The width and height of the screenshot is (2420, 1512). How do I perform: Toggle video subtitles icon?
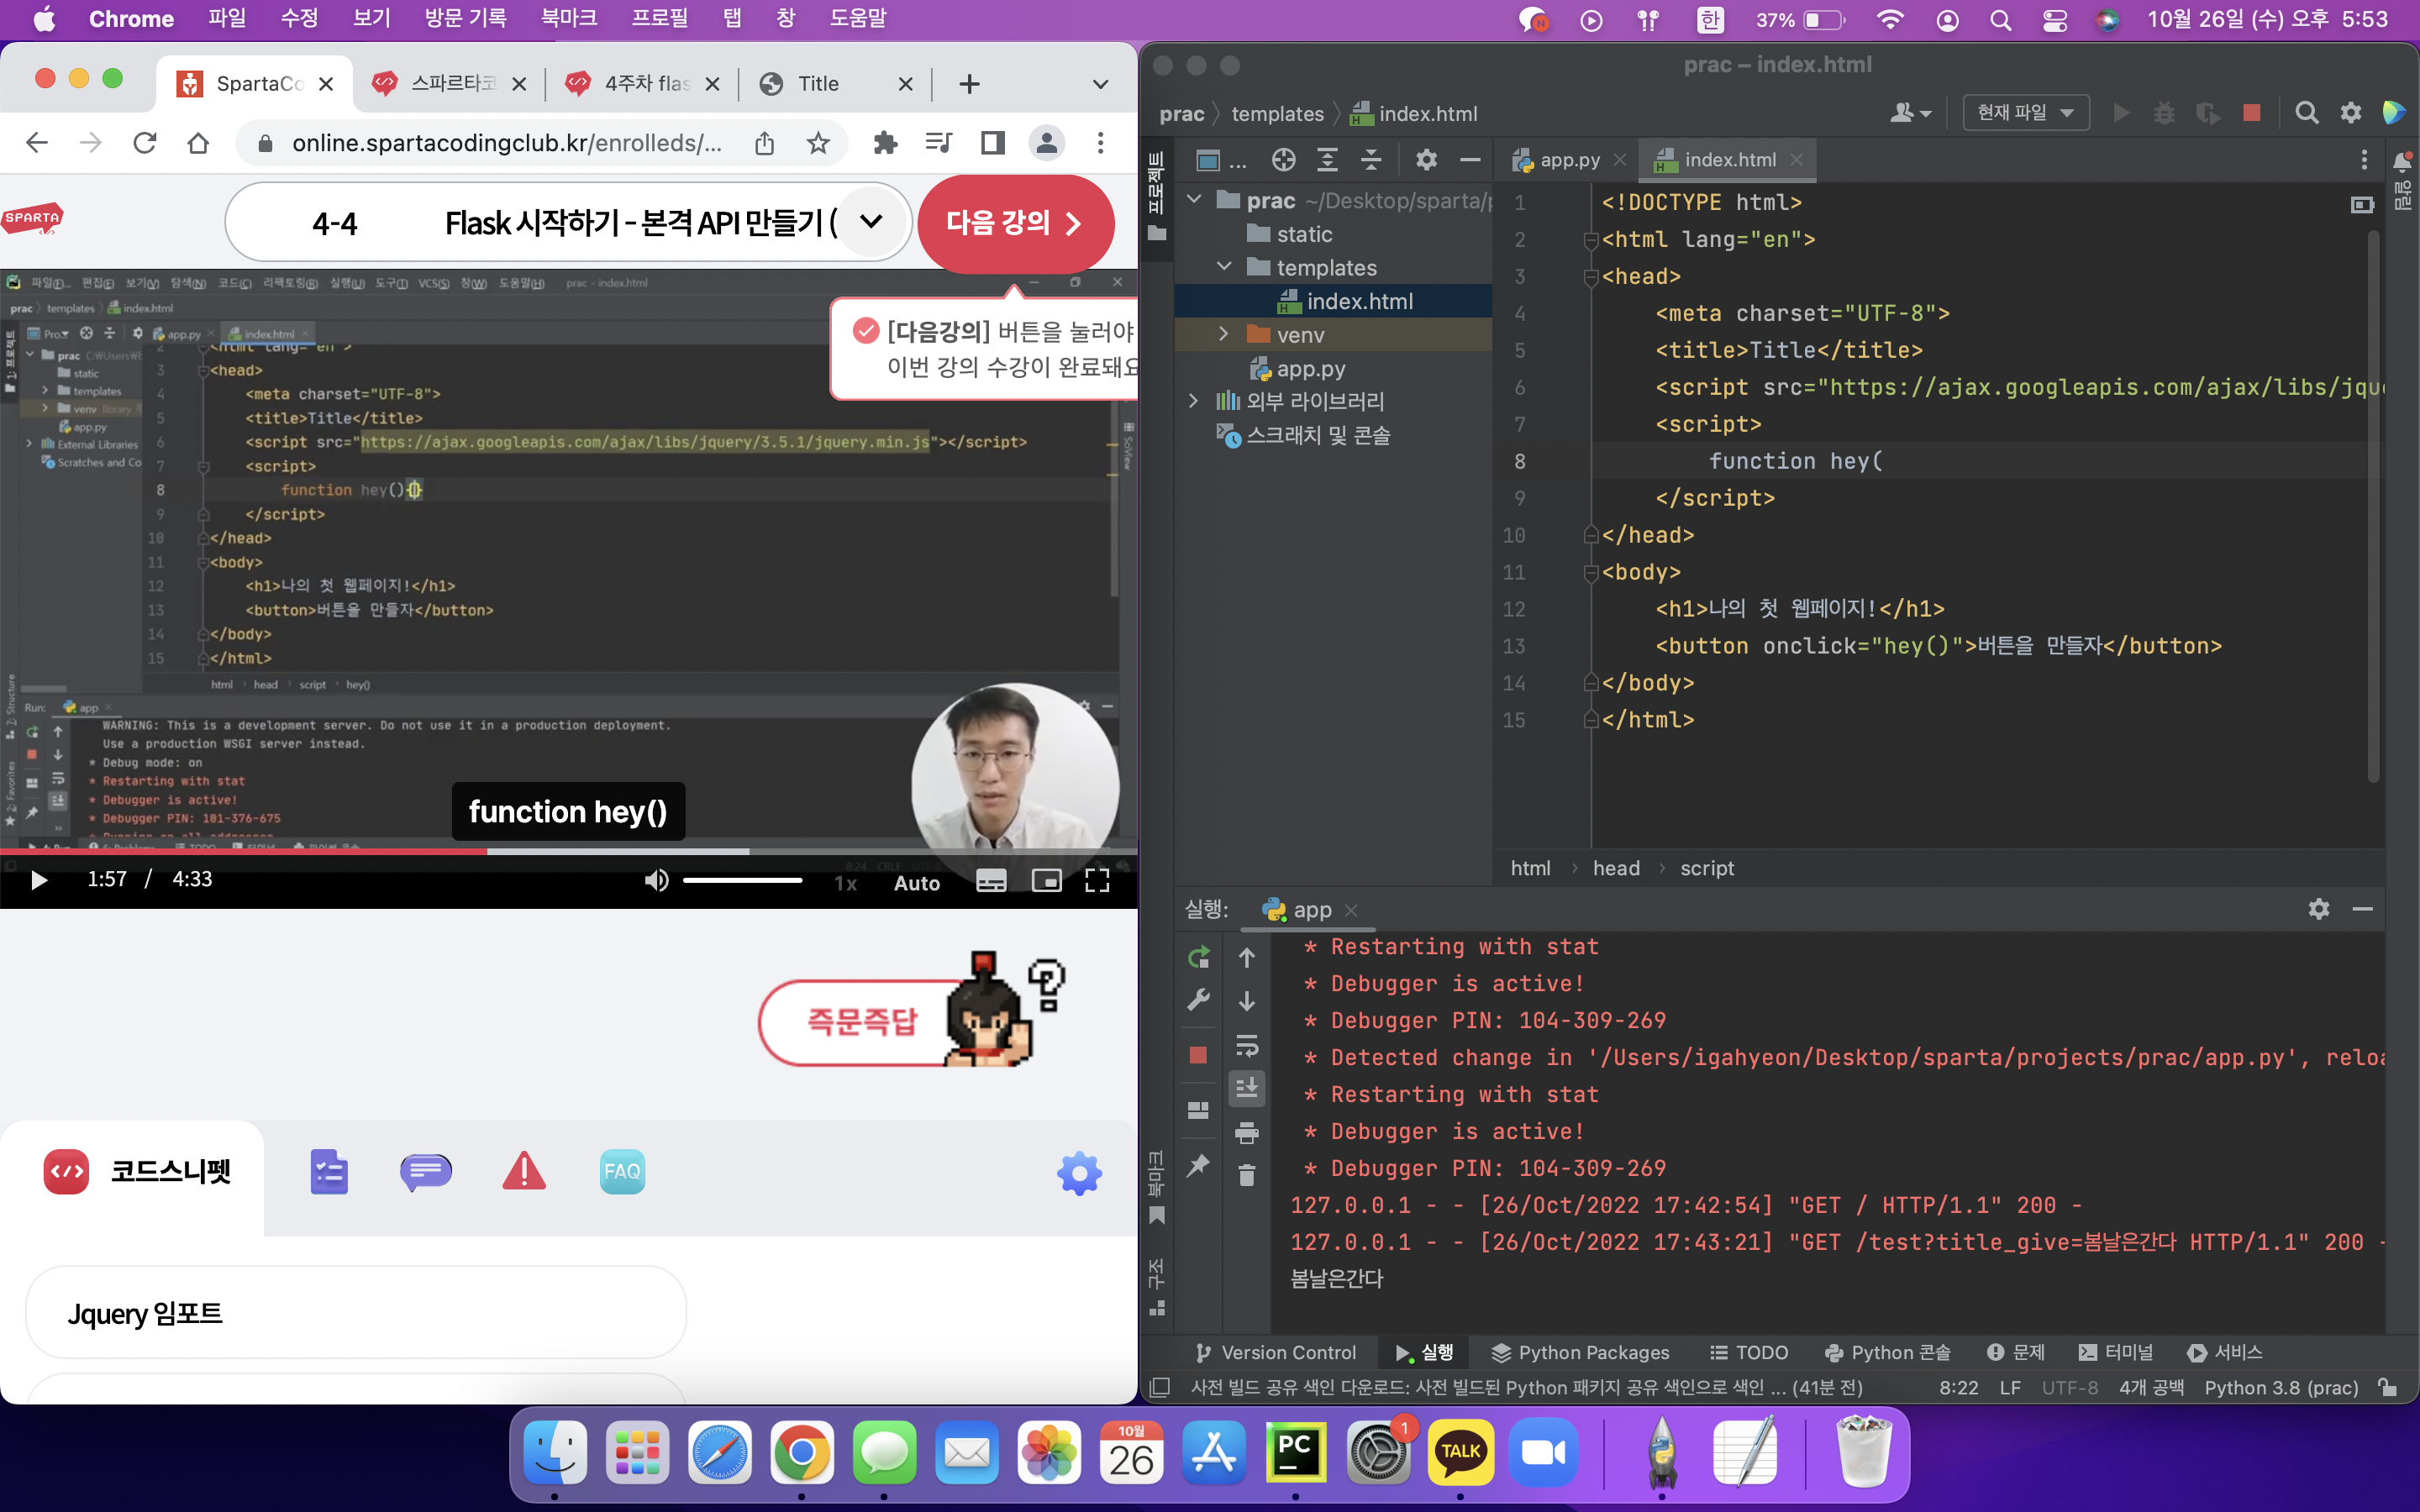point(991,880)
